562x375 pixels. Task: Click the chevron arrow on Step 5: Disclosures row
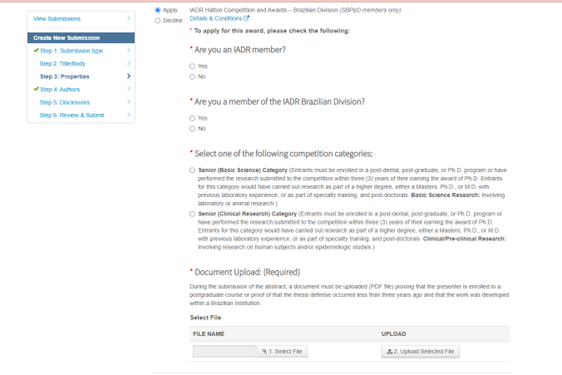129,102
